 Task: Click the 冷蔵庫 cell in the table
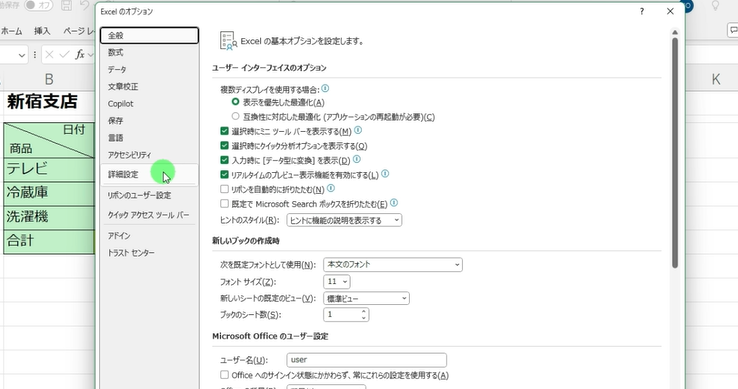[x=49, y=193]
